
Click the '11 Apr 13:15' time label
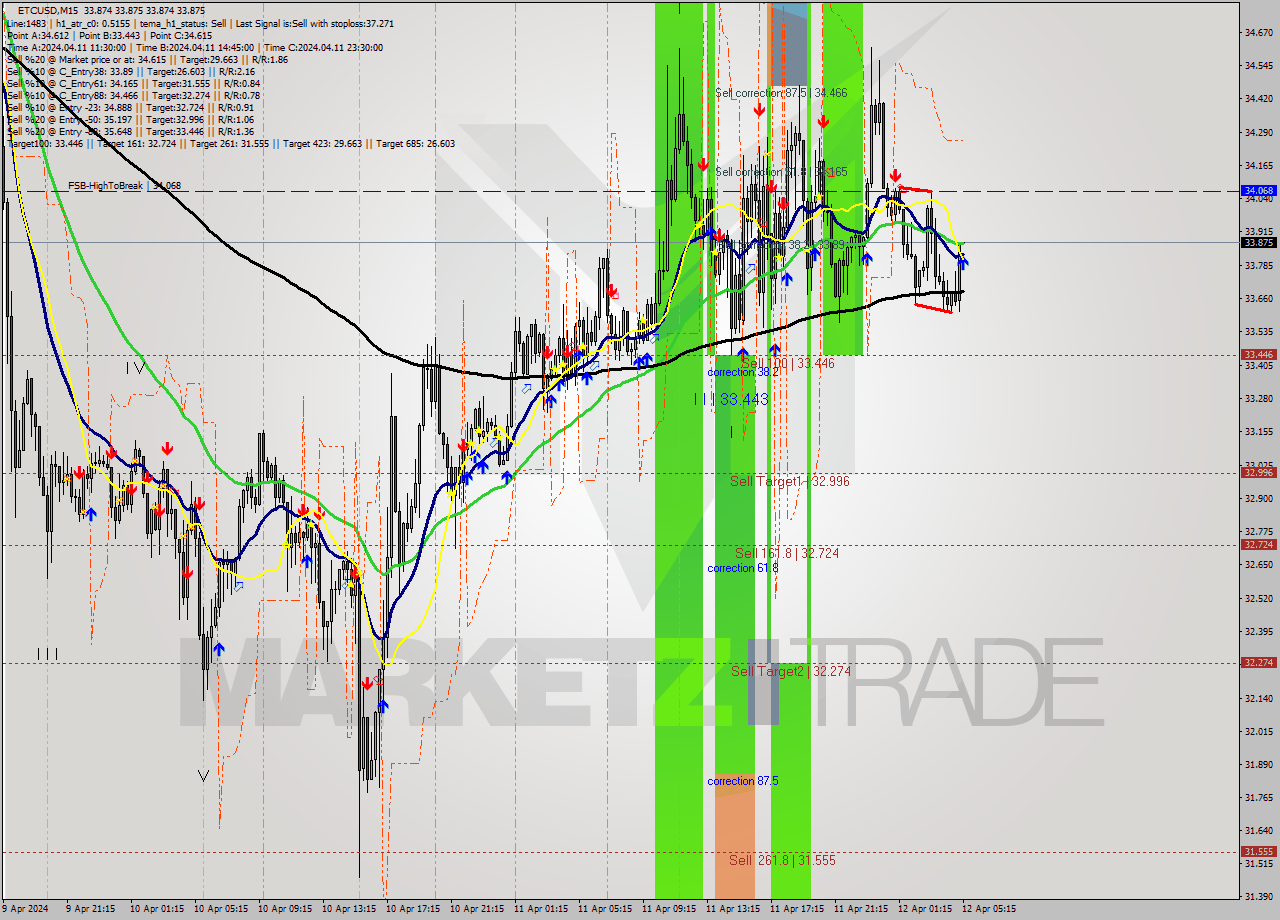pos(733,909)
